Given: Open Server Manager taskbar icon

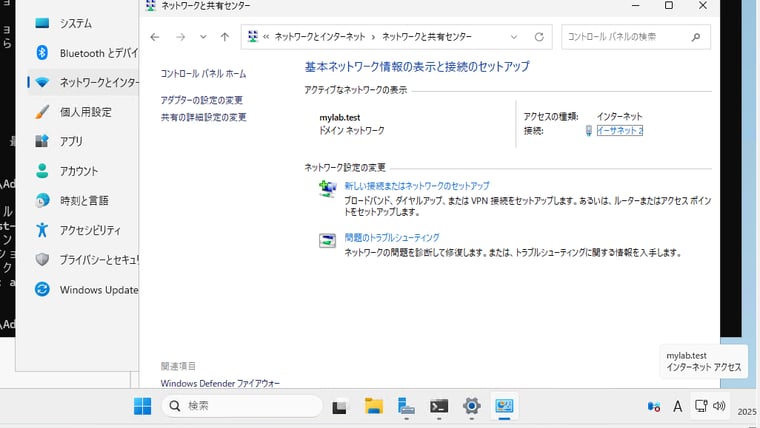Looking at the screenshot, I should 406,406.
